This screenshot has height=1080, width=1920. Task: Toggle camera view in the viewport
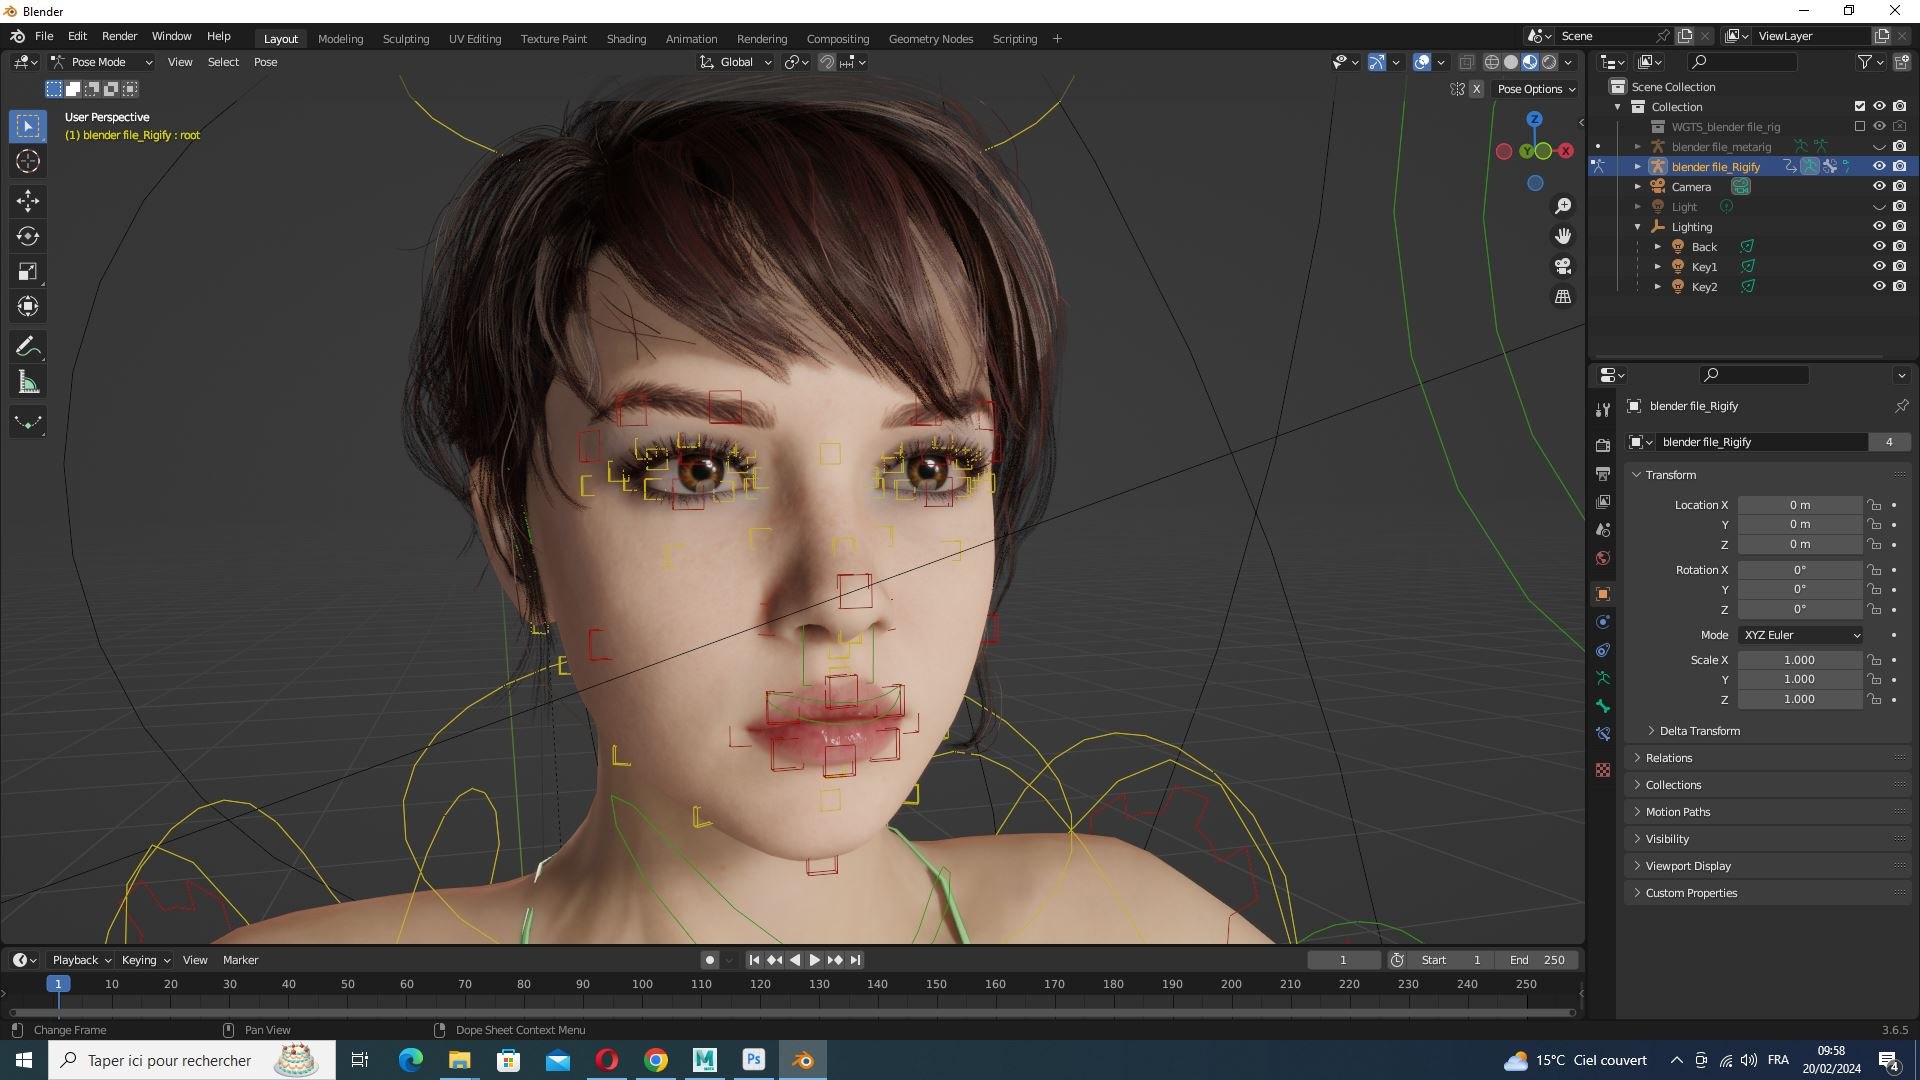pos(1562,266)
